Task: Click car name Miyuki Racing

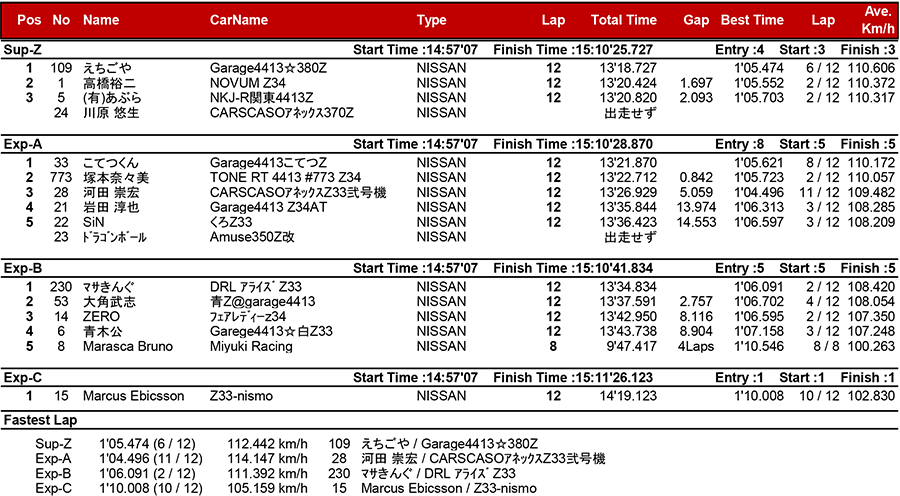Action: pos(251,347)
